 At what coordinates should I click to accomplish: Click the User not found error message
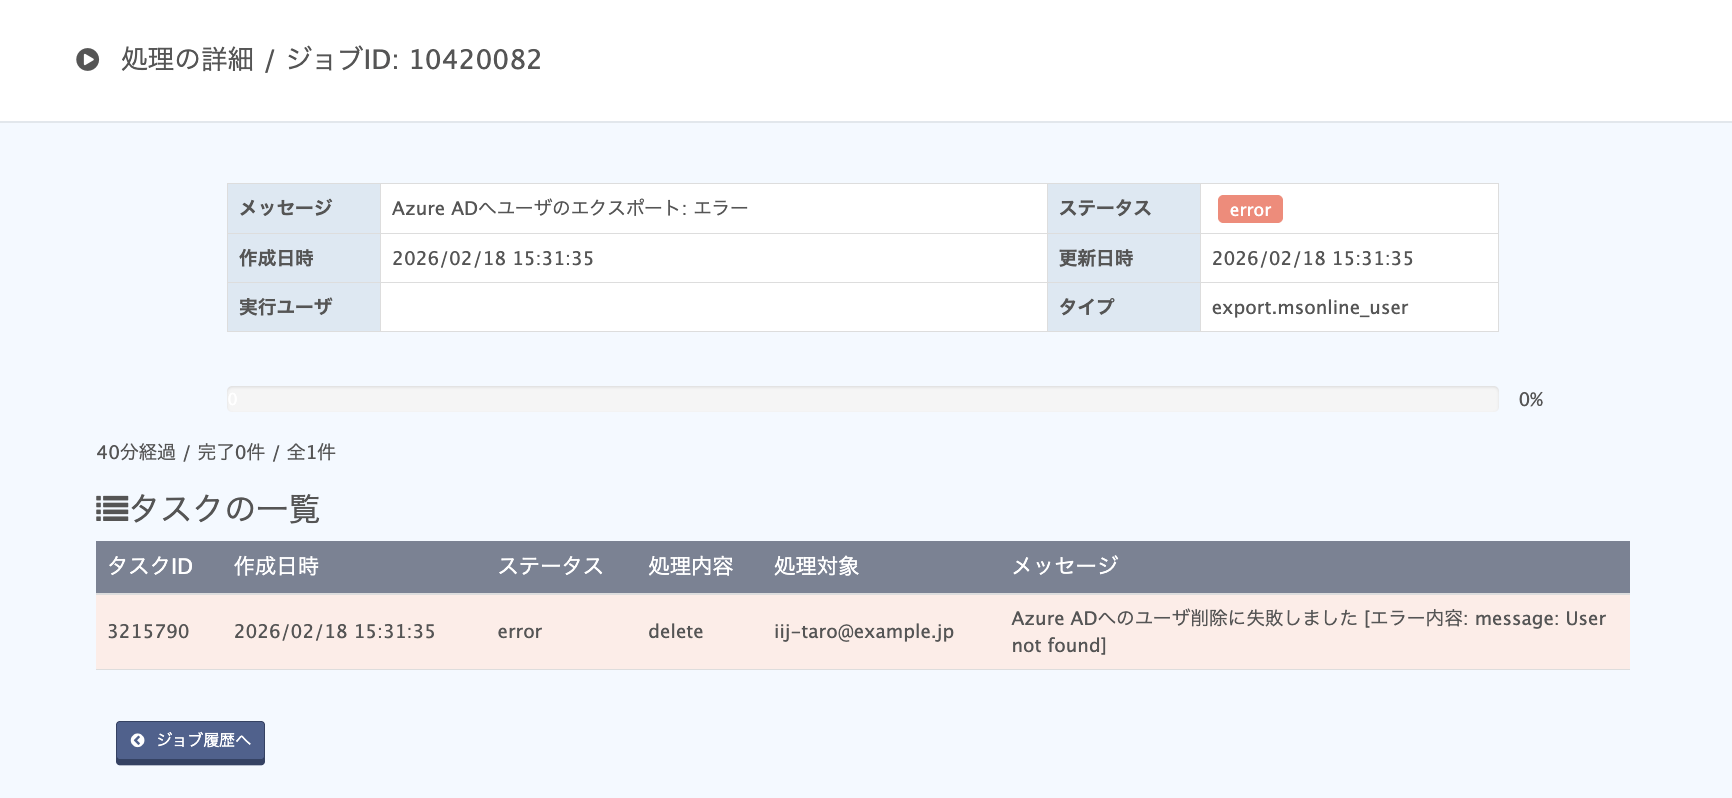point(1309,632)
